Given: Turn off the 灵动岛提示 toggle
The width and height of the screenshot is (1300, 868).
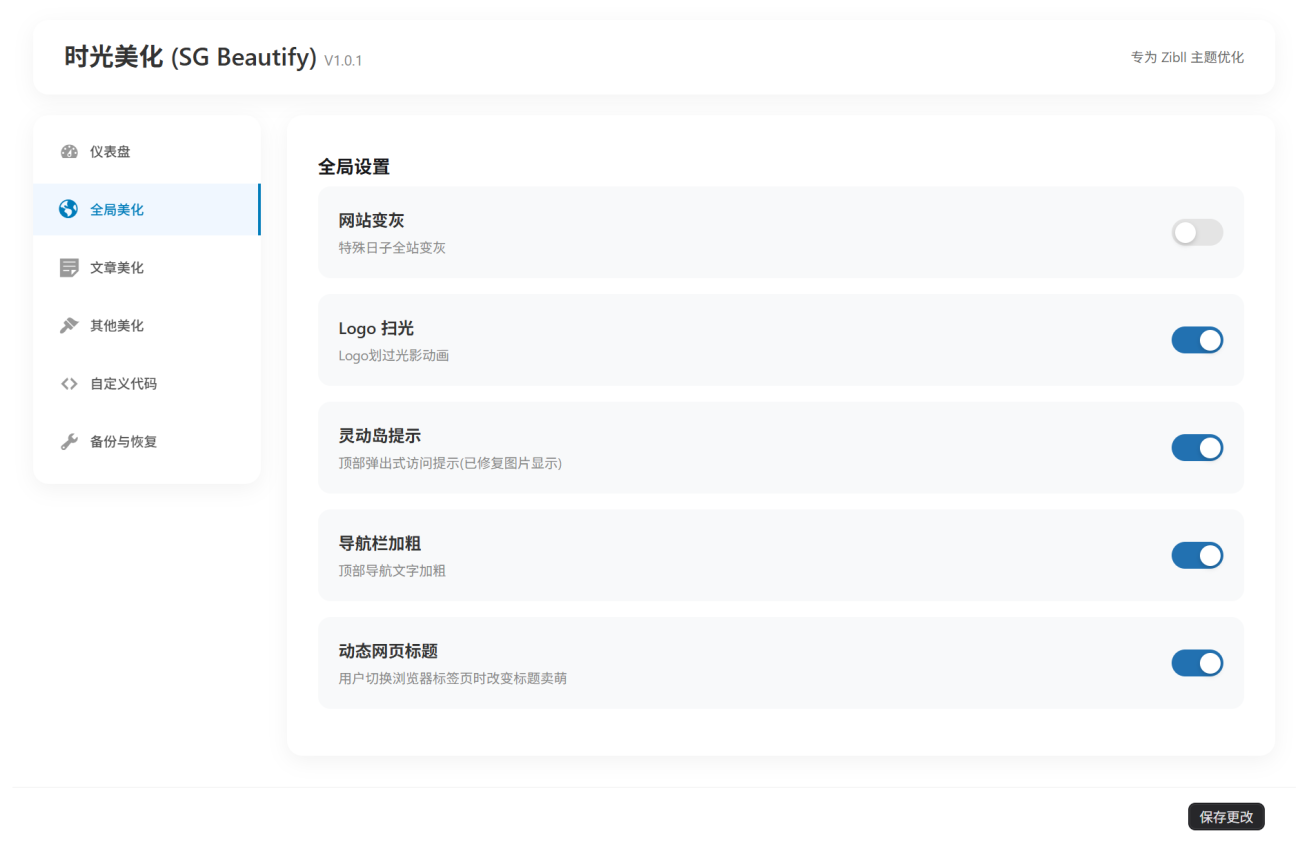Looking at the screenshot, I should click(x=1197, y=448).
